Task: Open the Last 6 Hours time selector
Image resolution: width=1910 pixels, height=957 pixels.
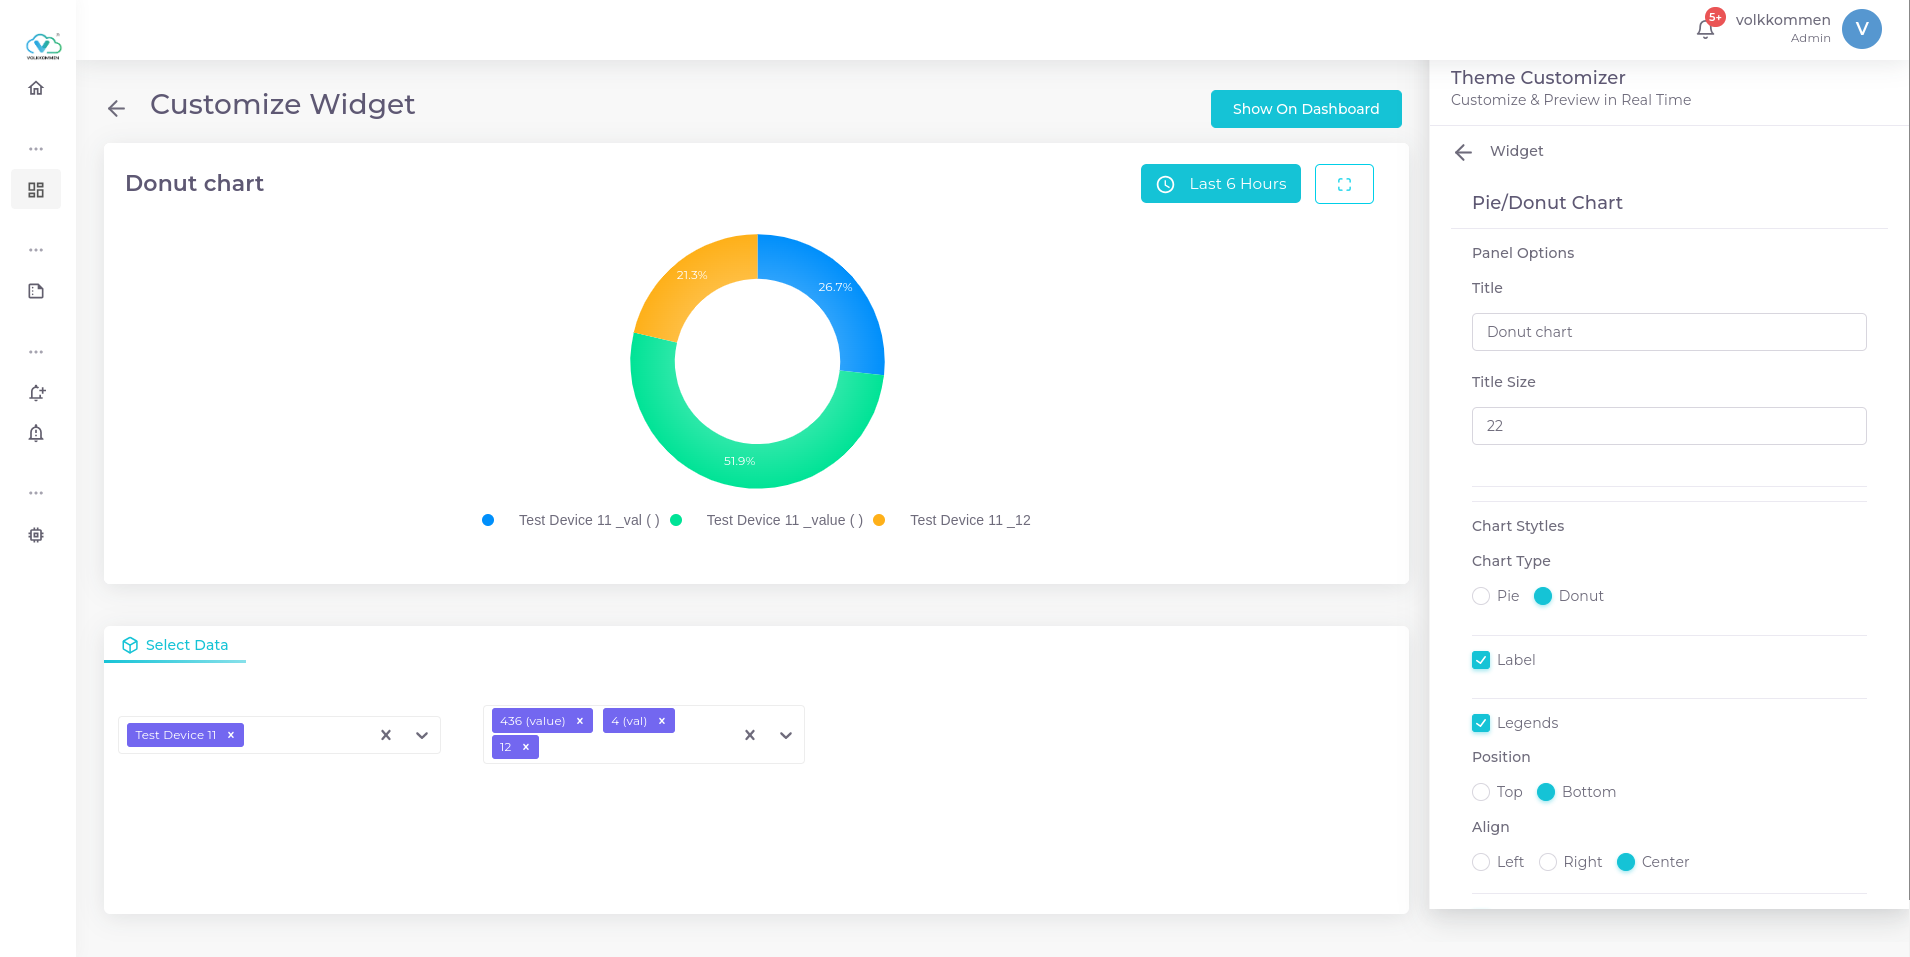Action: (x=1220, y=184)
